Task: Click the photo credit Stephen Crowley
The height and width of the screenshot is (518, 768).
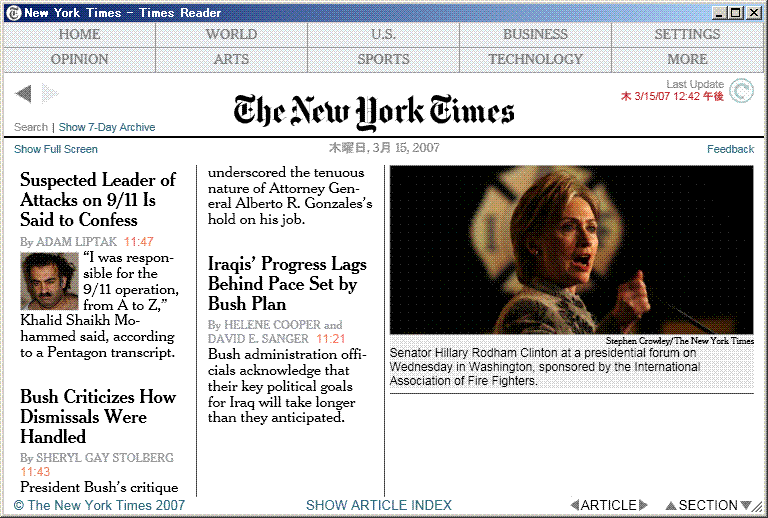Action: (679, 341)
